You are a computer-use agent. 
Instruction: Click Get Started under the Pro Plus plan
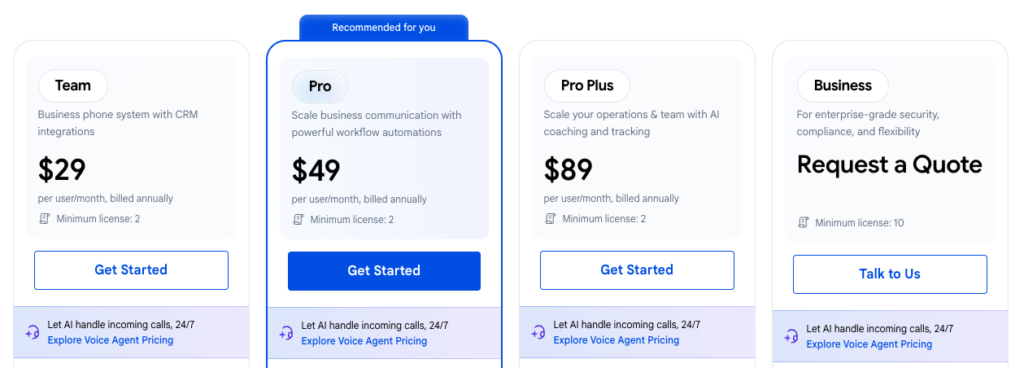[x=637, y=270]
